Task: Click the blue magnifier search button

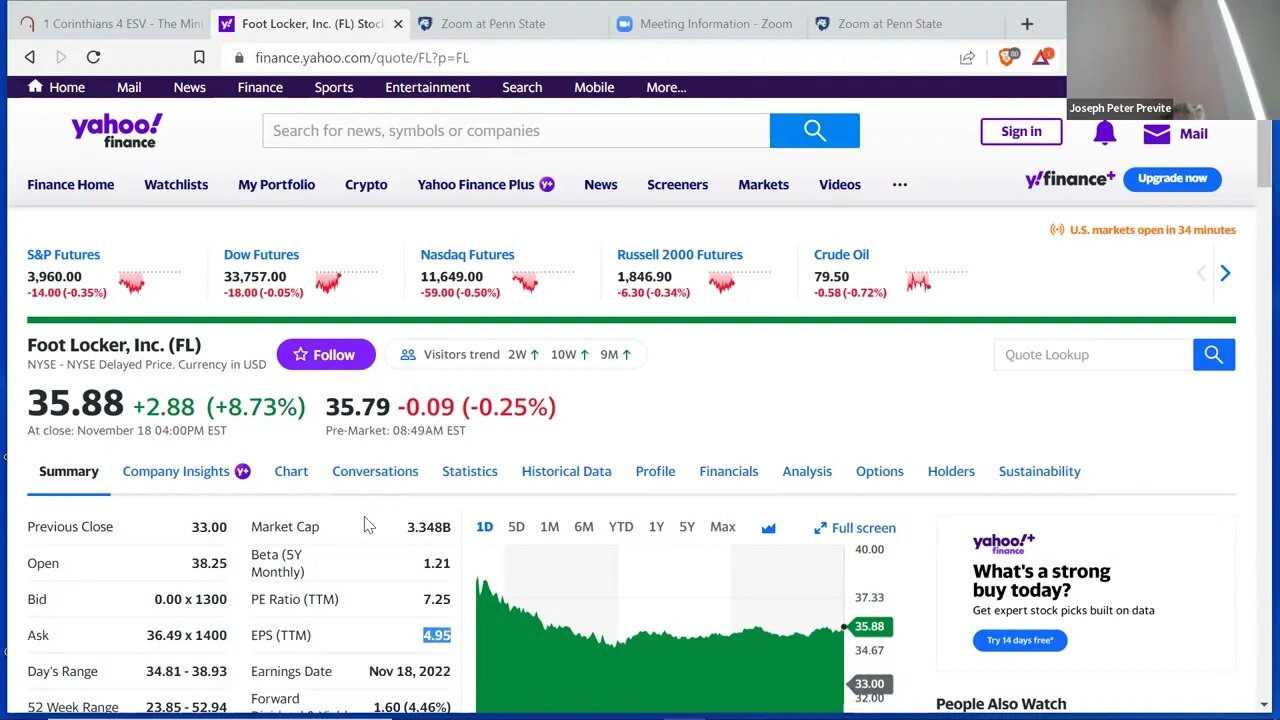Action: tap(815, 131)
